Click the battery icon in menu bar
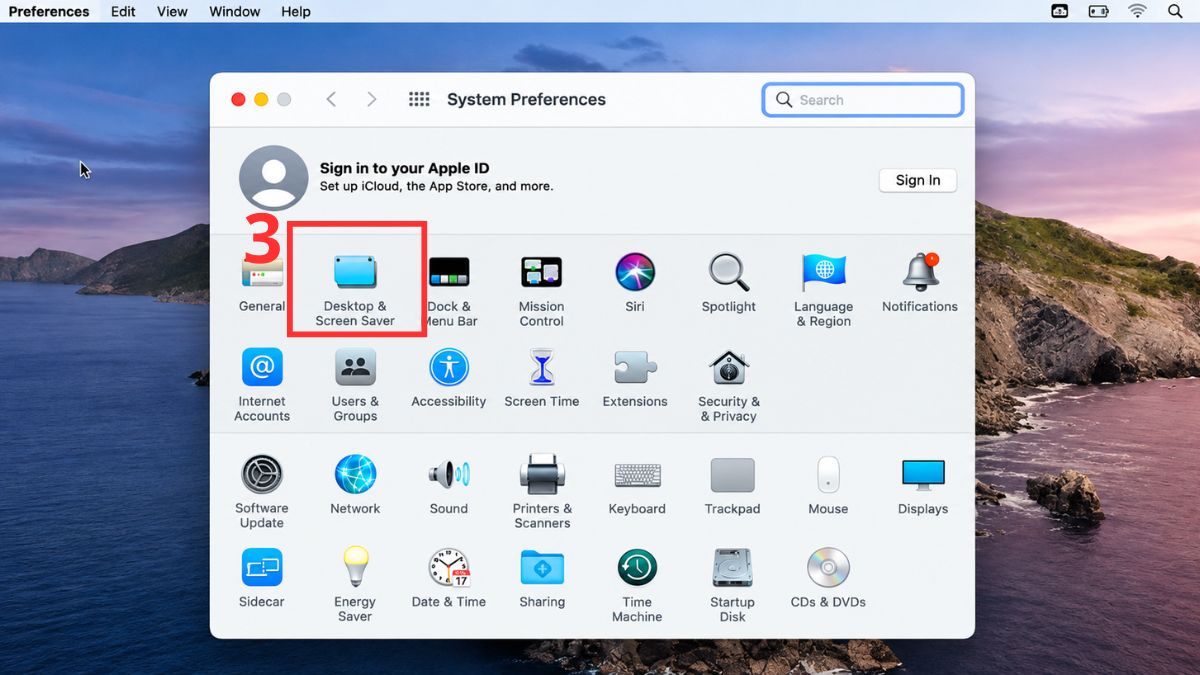Image resolution: width=1200 pixels, height=675 pixels. (1099, 11)
